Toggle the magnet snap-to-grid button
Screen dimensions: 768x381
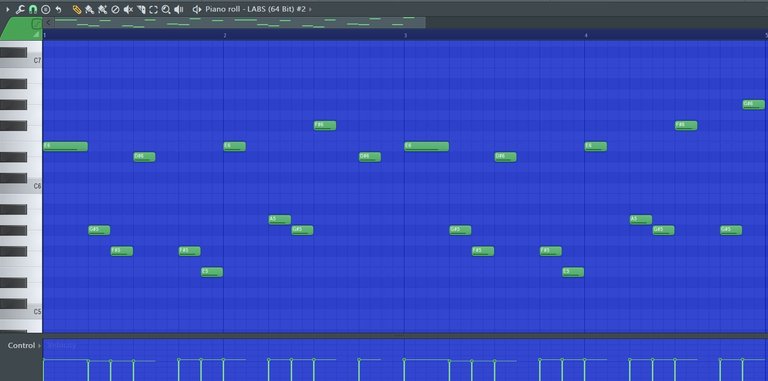(x=33, y=9)
